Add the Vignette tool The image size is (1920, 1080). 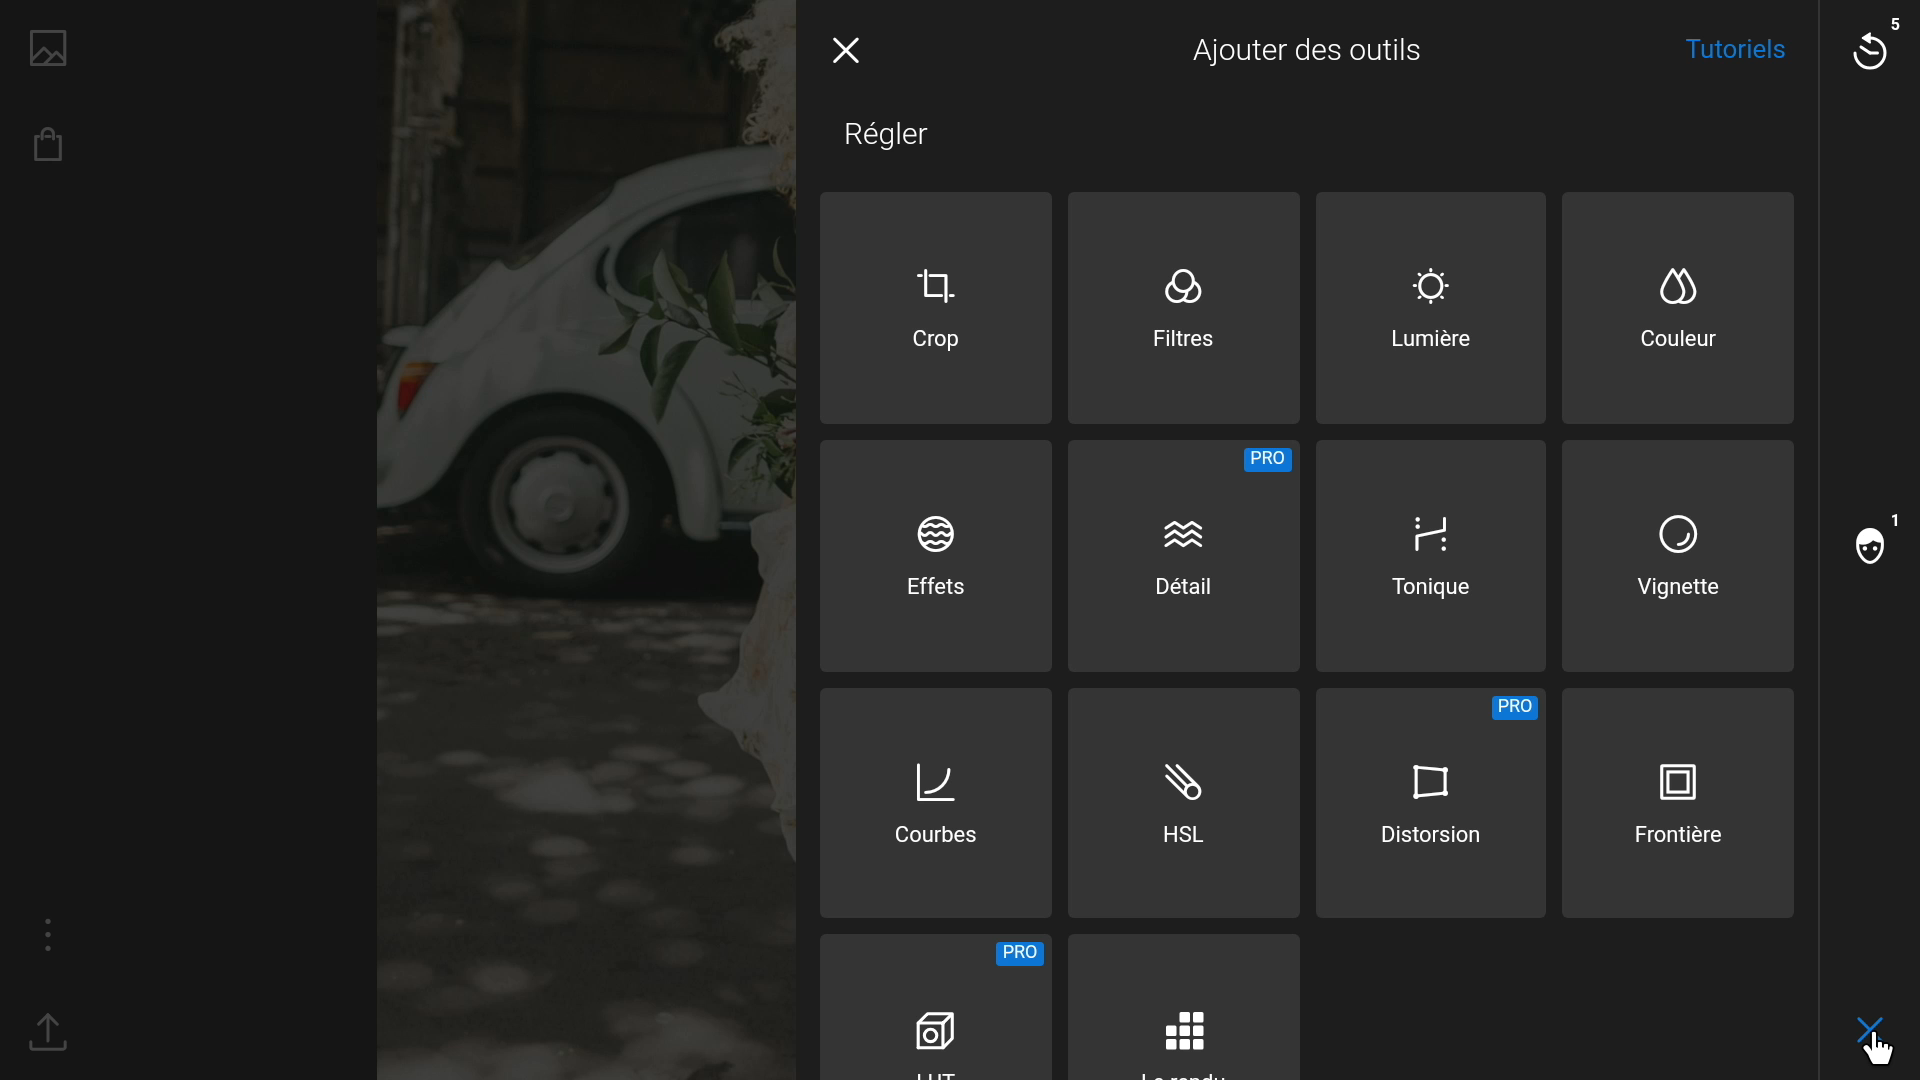click(1677, 556)
